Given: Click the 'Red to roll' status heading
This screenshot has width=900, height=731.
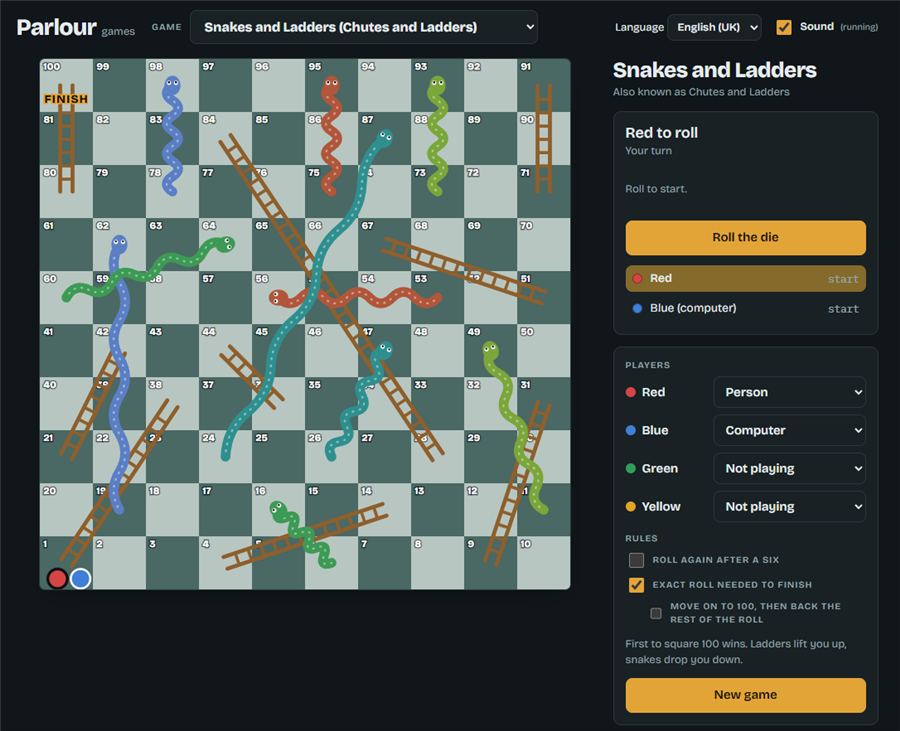Looking at the screenshot, I should (x=661, y=133).
